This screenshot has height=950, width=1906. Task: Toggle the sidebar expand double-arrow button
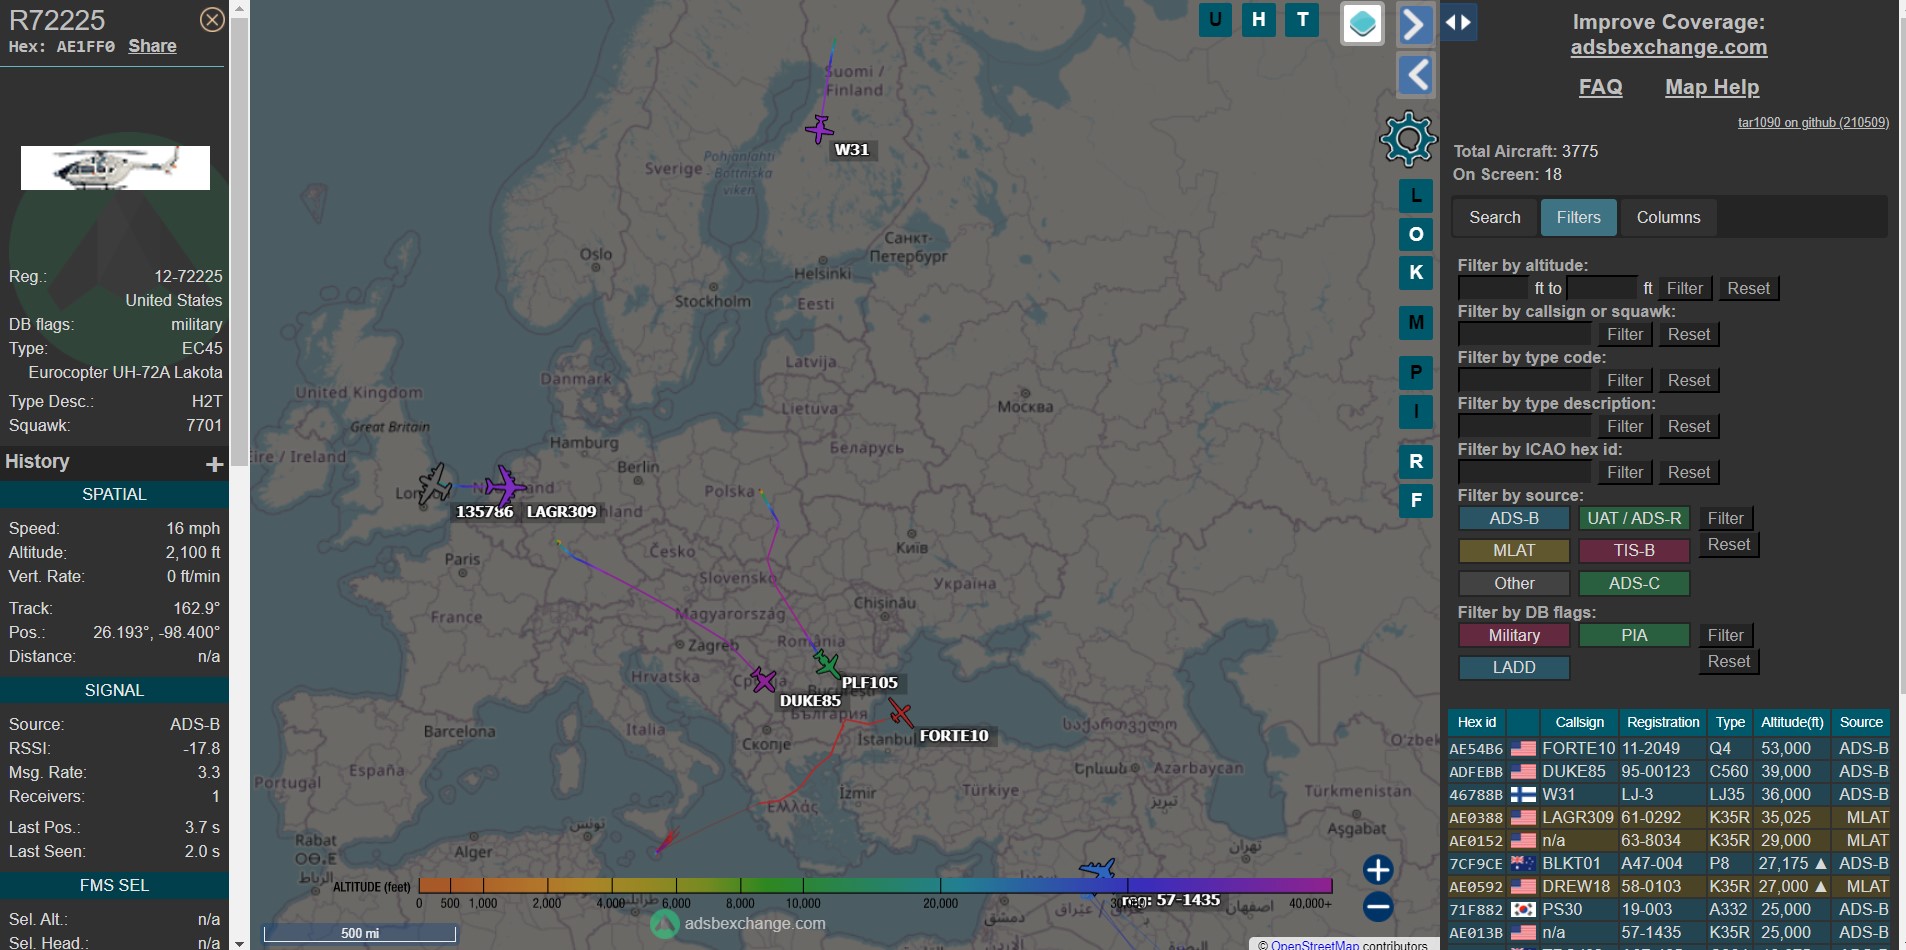tap(1458, 22)
